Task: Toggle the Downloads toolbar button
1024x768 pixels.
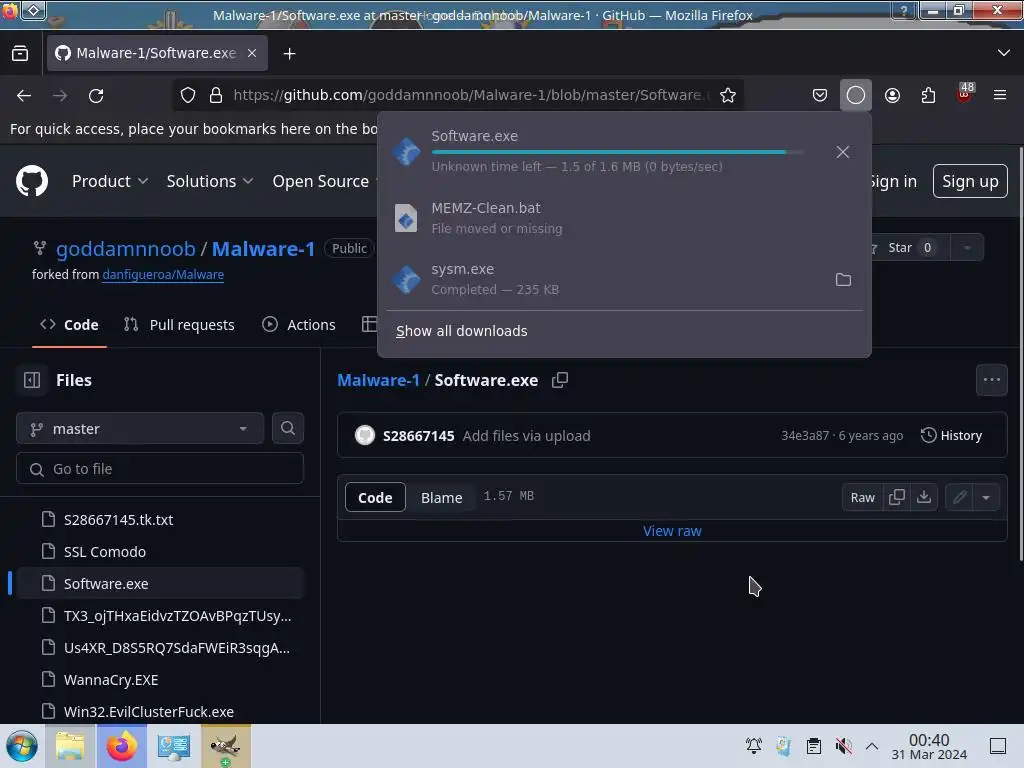Action: (856, 95)
